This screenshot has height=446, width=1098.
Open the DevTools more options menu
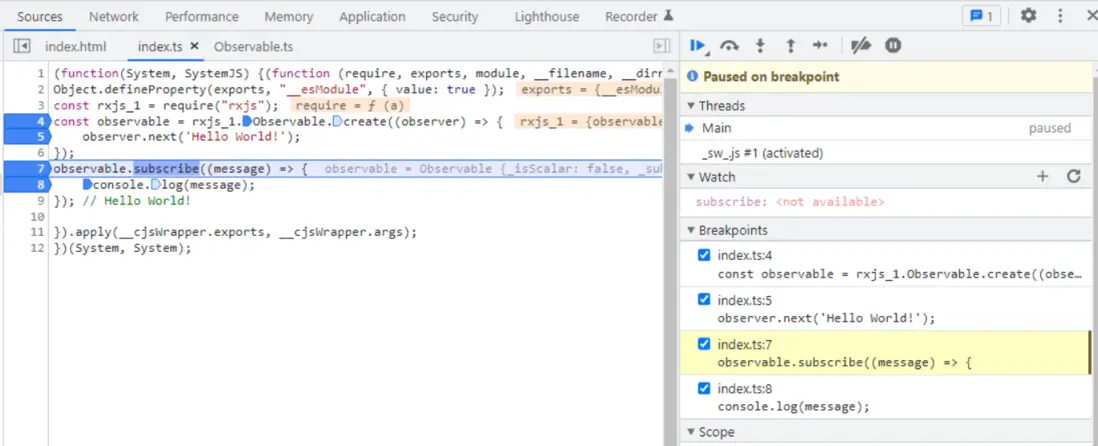pos(1060,15)
